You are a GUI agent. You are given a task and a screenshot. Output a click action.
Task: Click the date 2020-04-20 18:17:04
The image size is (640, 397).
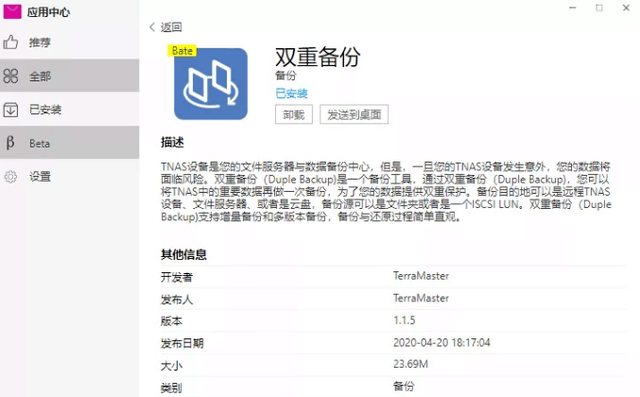[442, 342]
